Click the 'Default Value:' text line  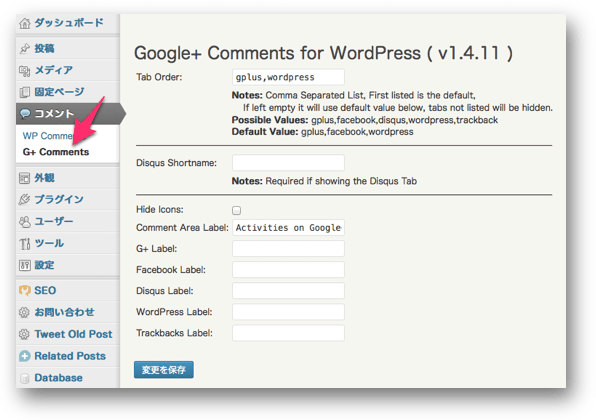322,132
